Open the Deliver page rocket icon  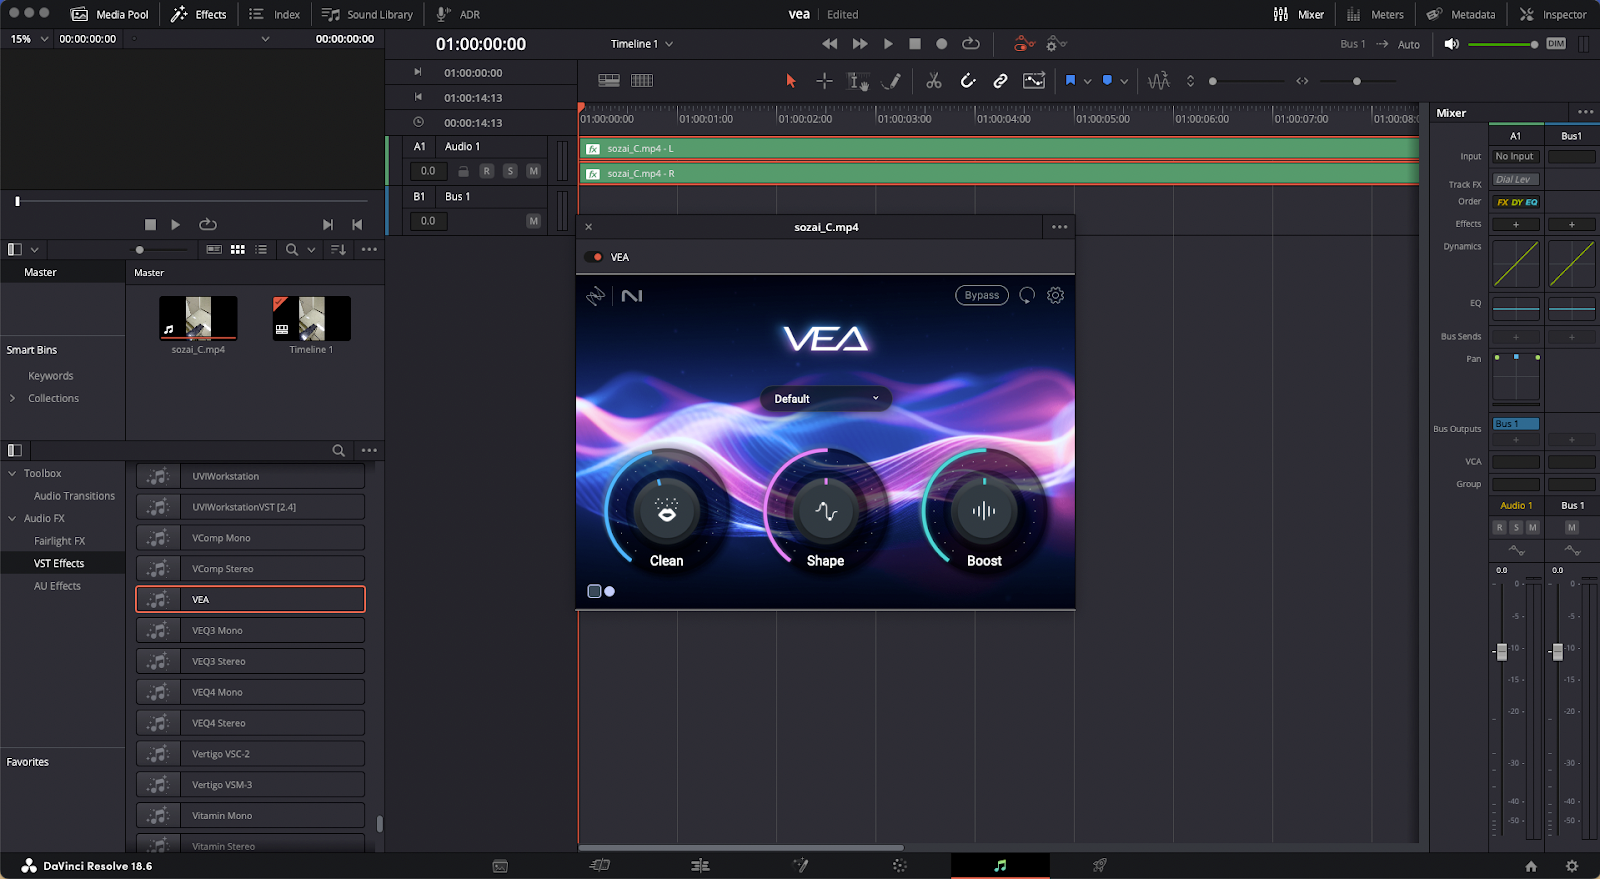[x=1100, y=865]
